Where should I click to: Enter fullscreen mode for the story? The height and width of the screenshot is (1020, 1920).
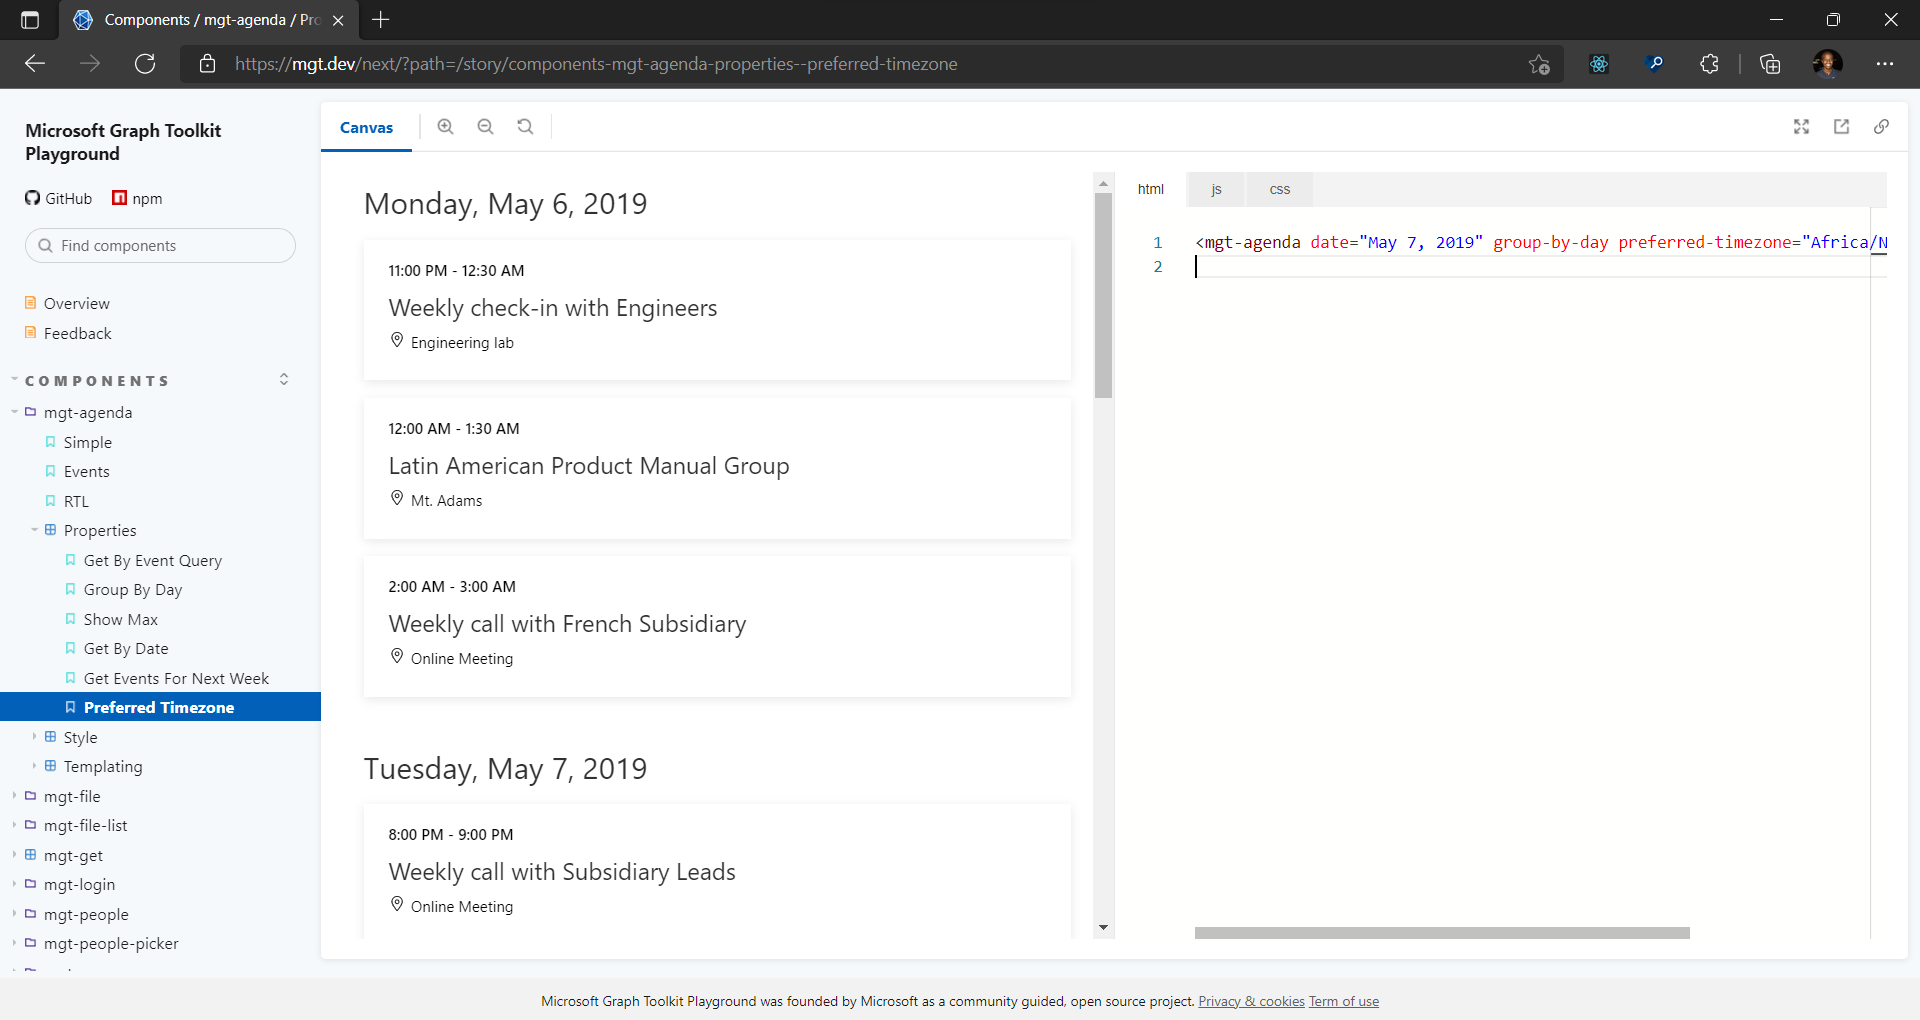pyautogui.click(x=1801, y=126)
